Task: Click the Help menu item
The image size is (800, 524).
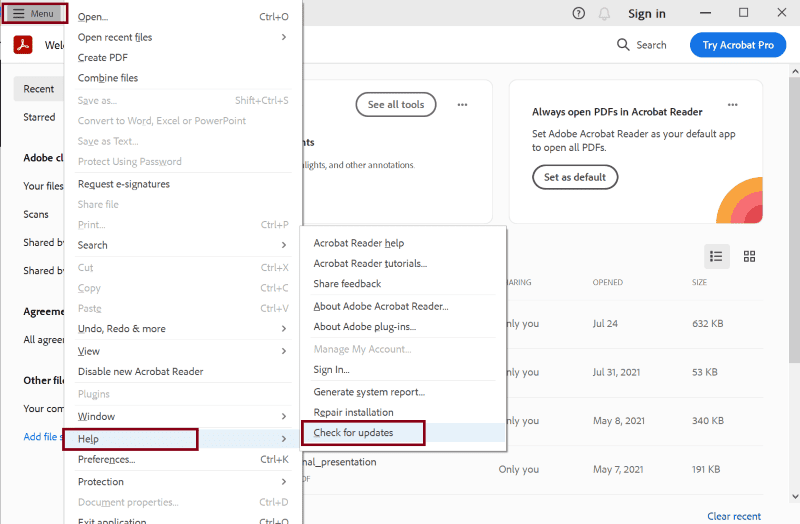Action: [x=183, y=439]
